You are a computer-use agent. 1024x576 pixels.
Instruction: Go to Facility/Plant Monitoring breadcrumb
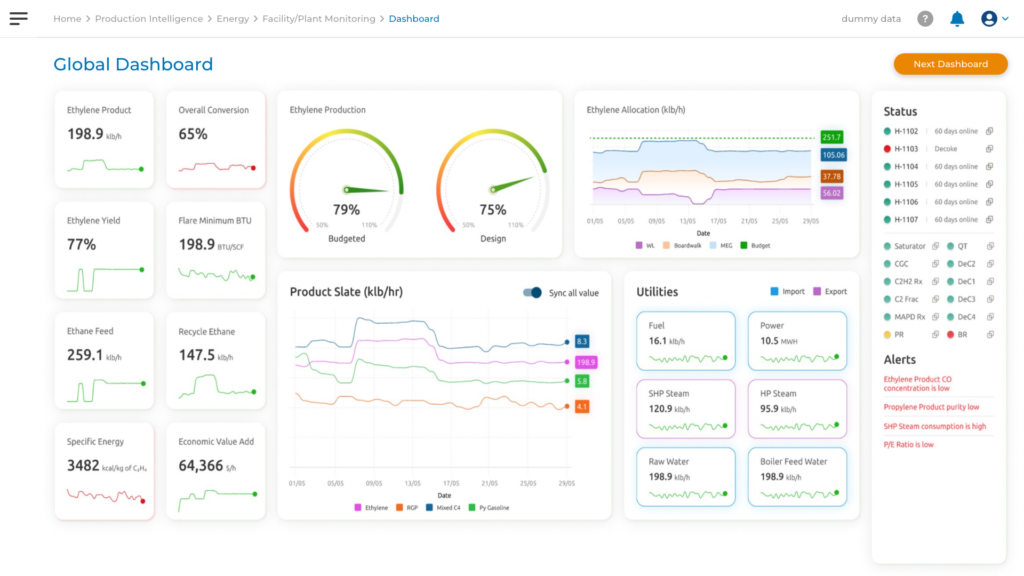319,19
